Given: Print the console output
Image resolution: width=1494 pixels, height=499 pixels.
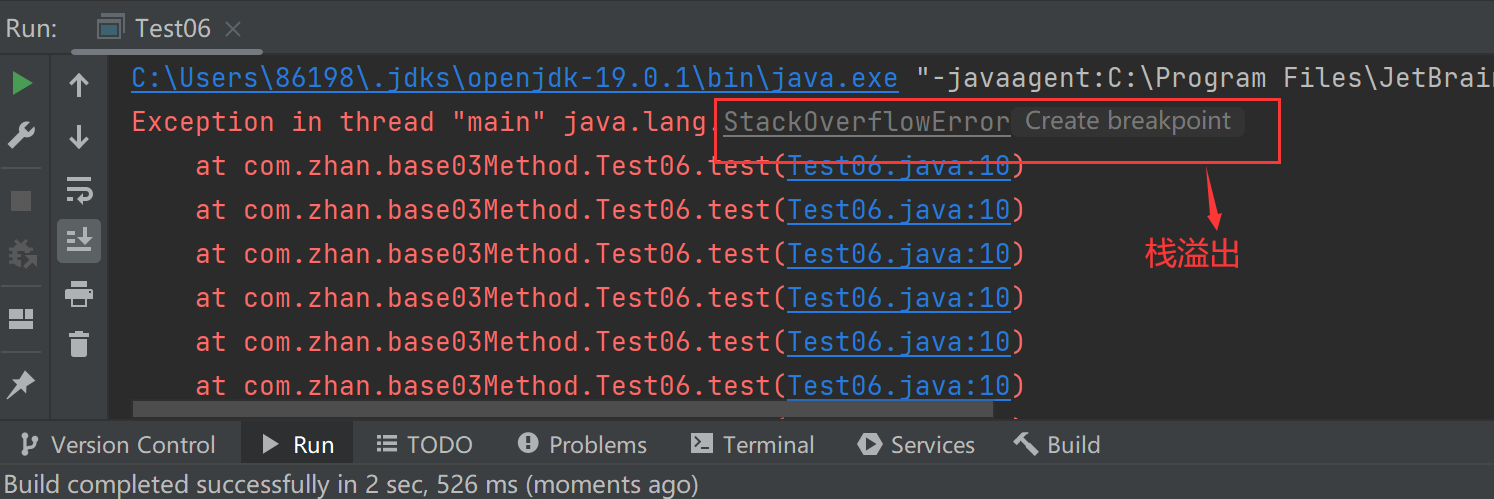Looking at the screenshot, I should pyautogui.click(x=79, y=294).
